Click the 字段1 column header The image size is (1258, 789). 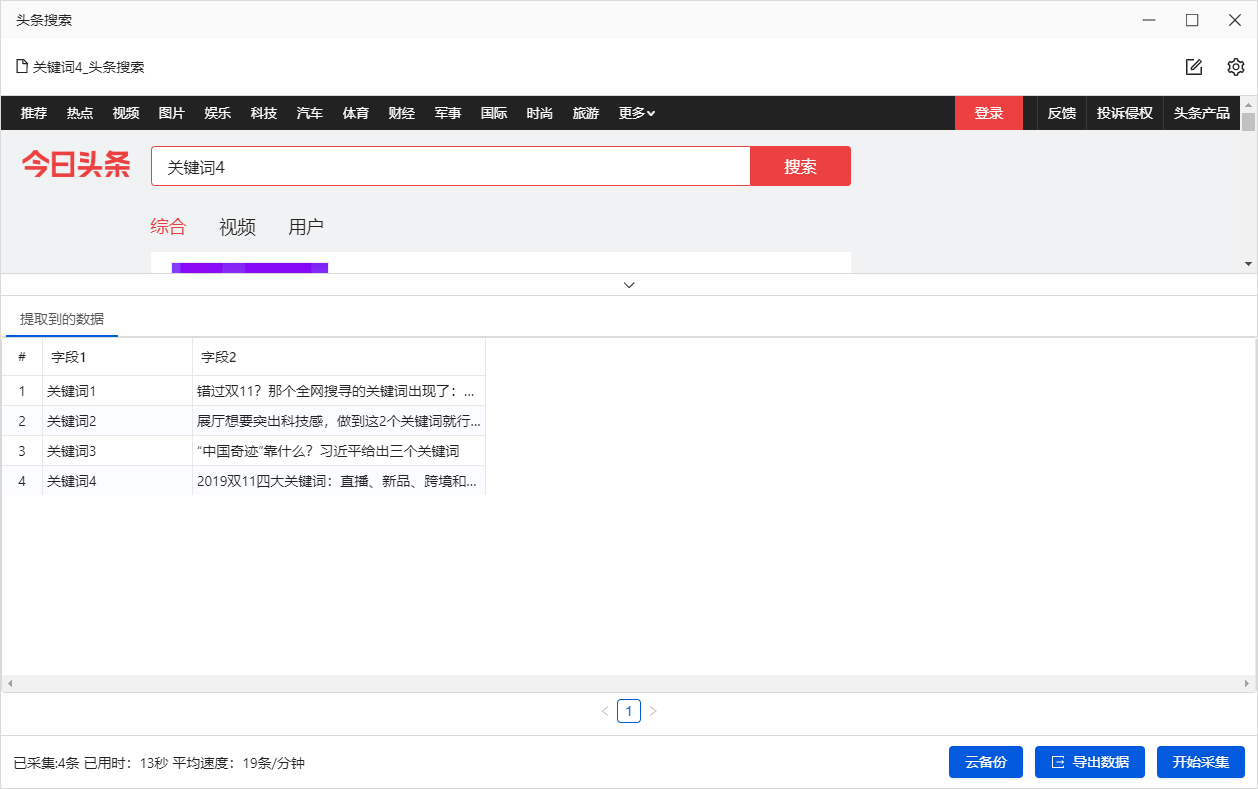click(x=117, y=357)
